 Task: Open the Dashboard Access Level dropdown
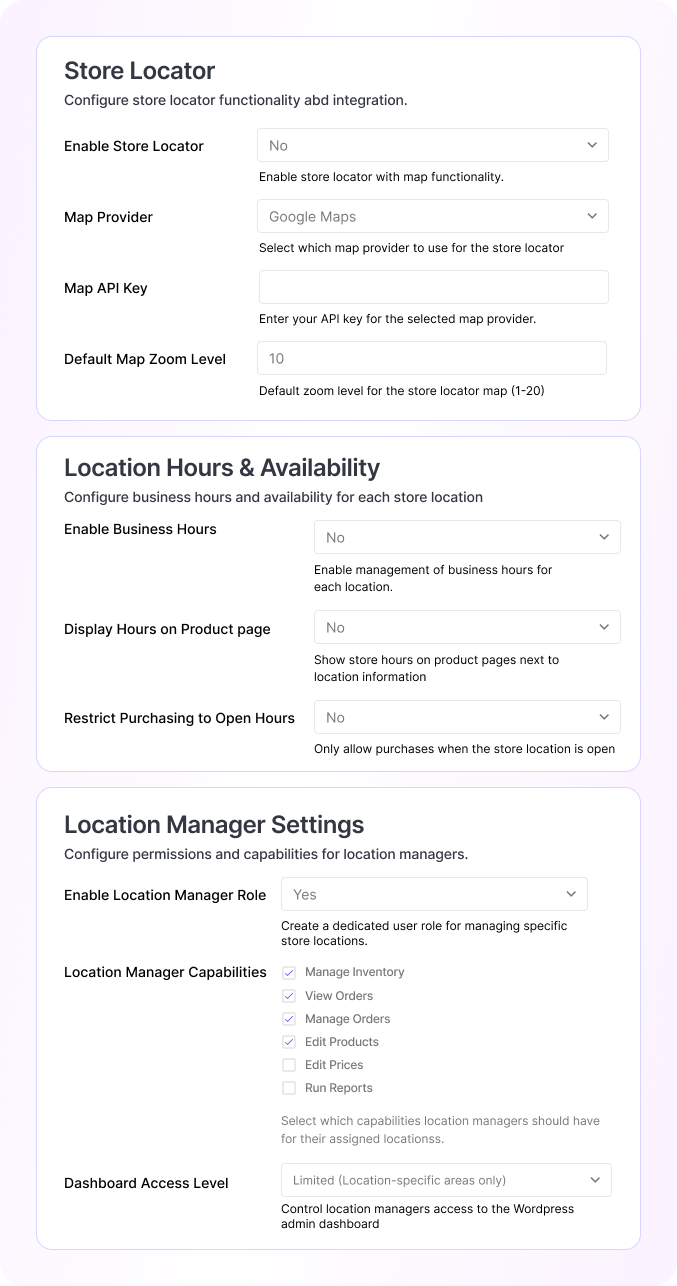pyautogui.click(x=446, y=1180)
